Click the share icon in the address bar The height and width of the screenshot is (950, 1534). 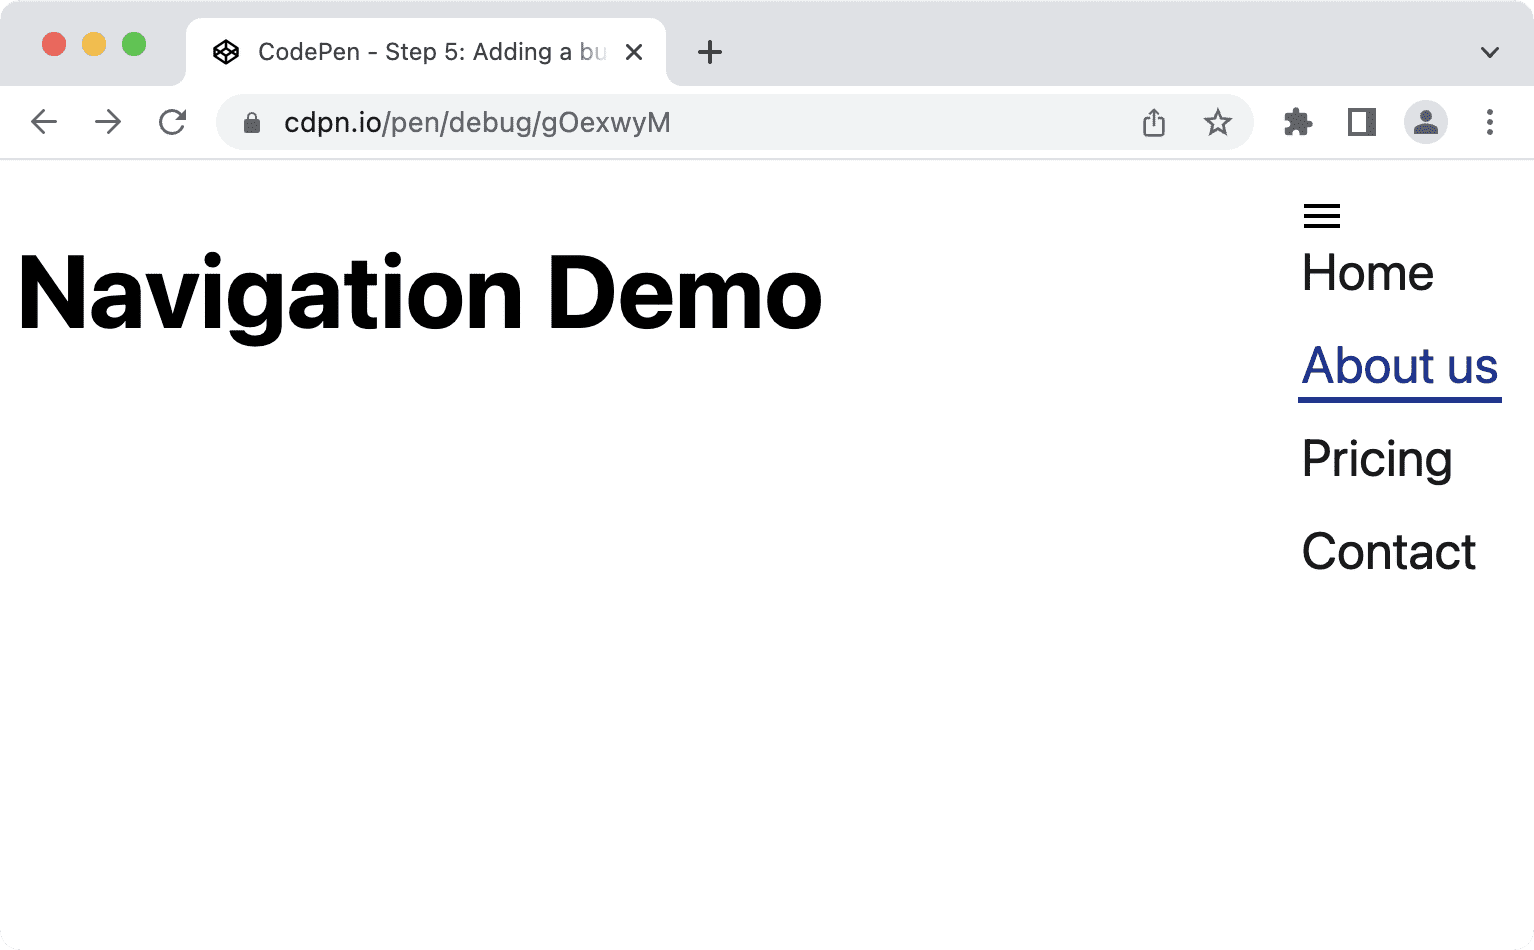pos(1154,122)
